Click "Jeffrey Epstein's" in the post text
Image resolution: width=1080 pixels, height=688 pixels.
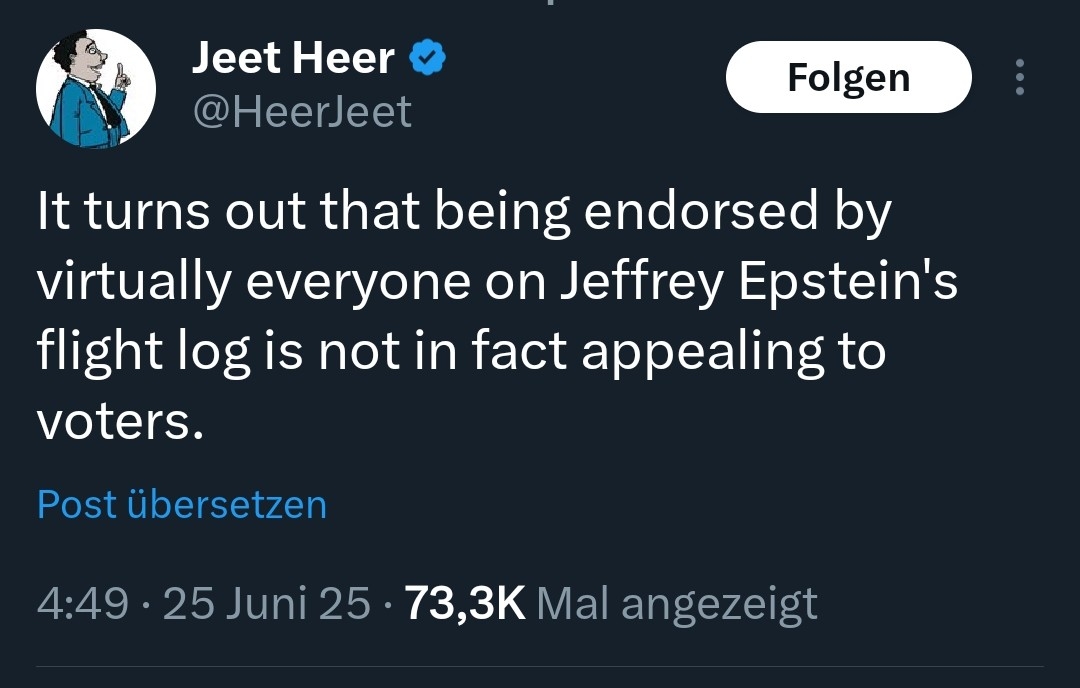coord(757,283)
